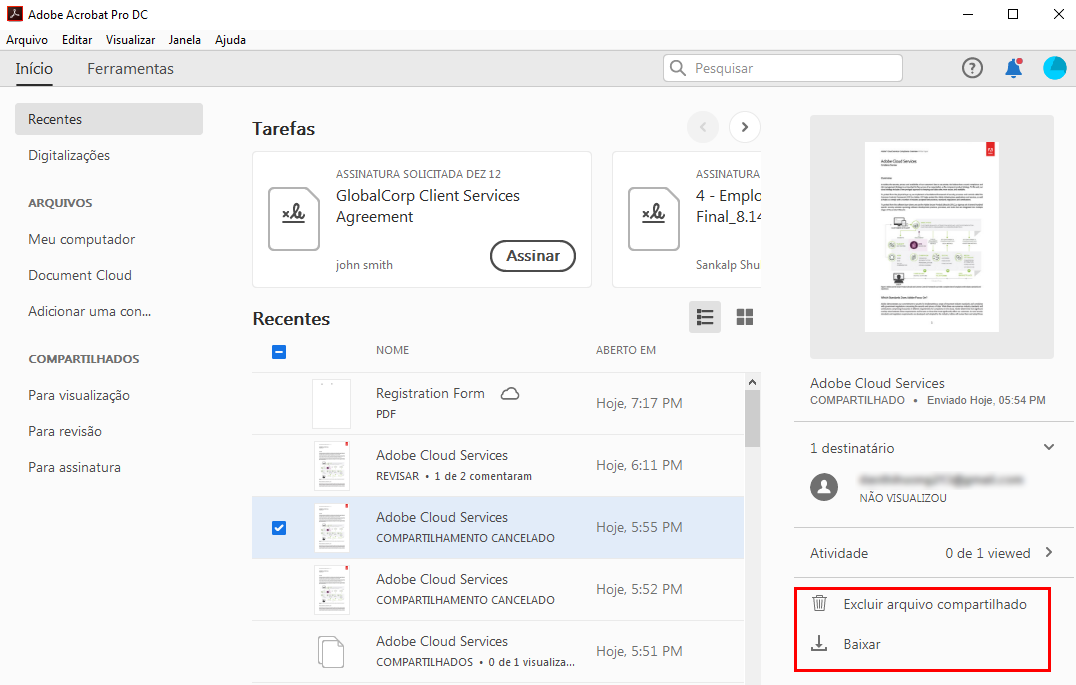Click Baixar to download file
1076x685 pixels.
click(x=862, y=645)
